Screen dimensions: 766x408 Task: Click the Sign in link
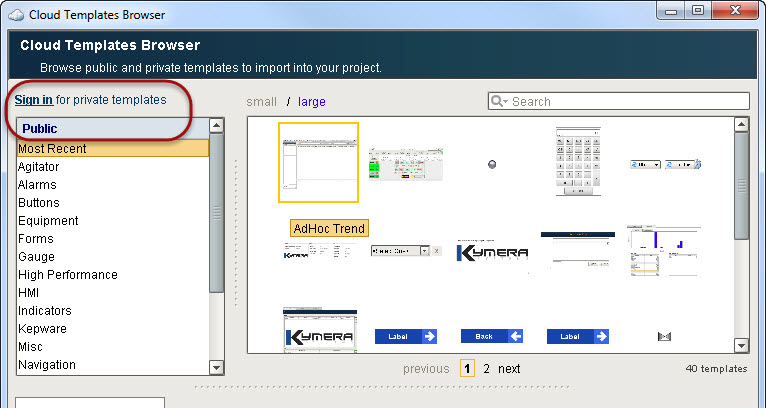(33, 100)
